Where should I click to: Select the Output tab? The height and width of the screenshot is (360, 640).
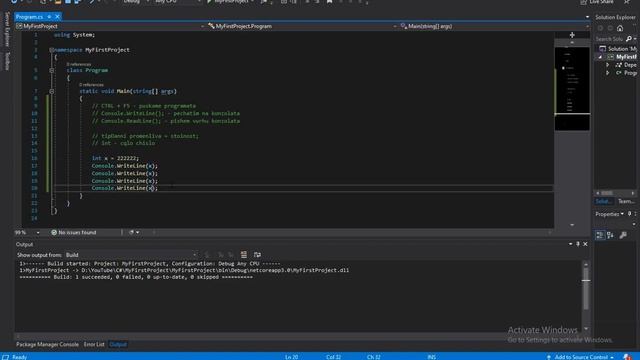pos(118,344)
